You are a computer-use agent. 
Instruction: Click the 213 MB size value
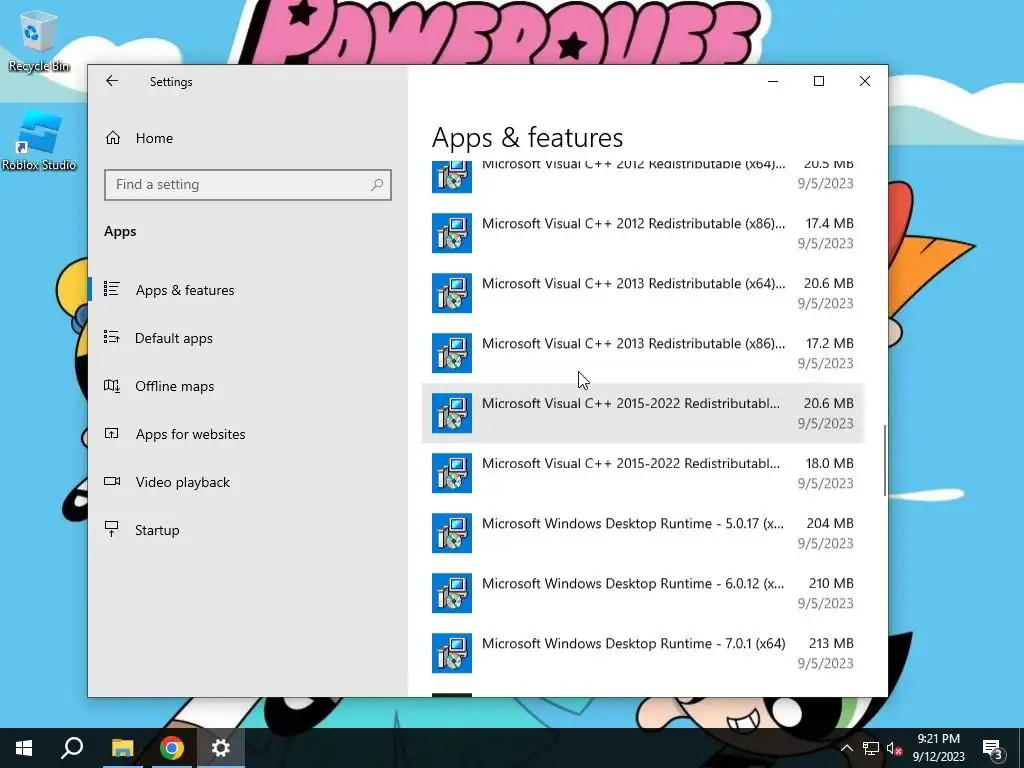click(831, 644)
